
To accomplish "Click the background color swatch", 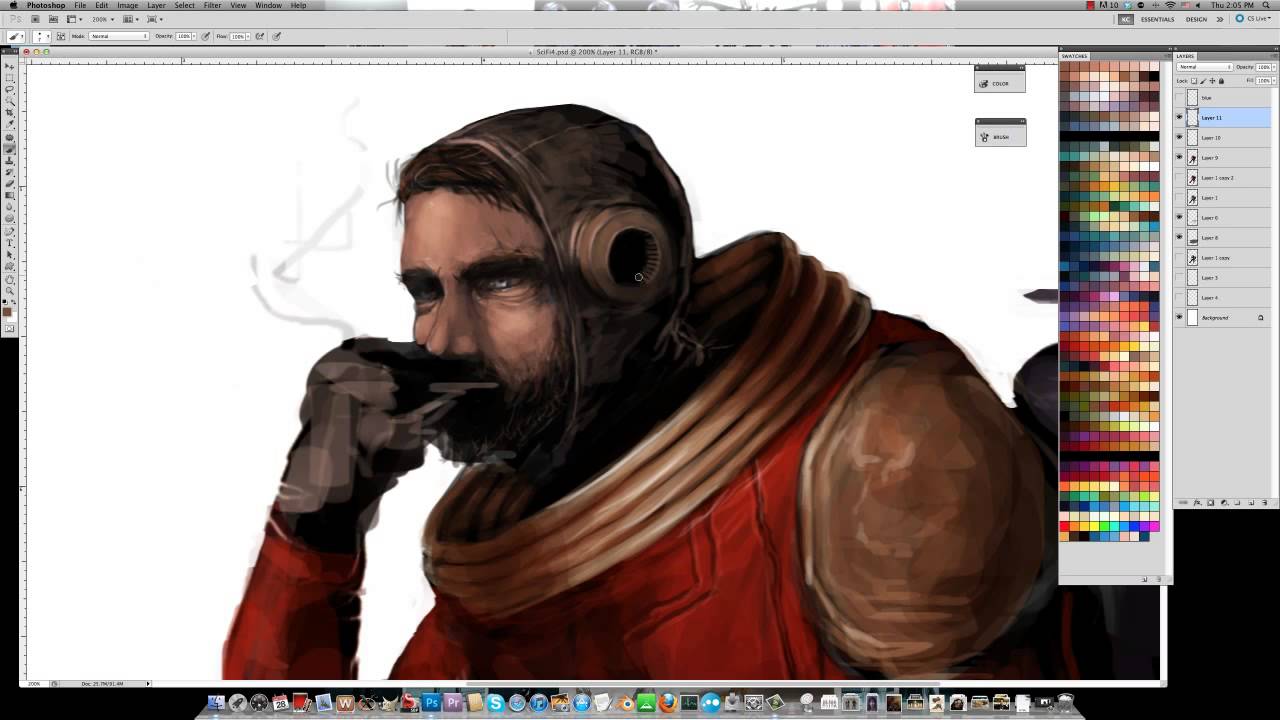I will pyautogui.click(x=12, y=318).
